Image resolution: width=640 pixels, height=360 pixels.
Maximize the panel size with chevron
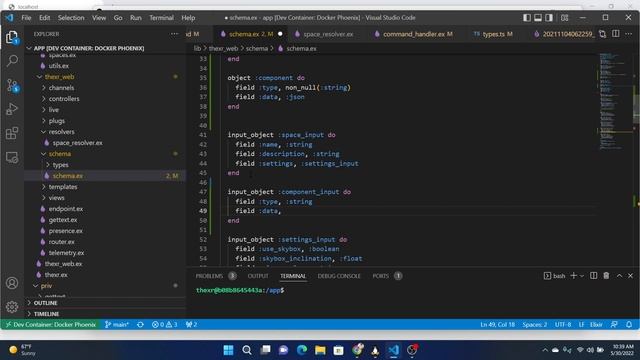coord(619,276)
